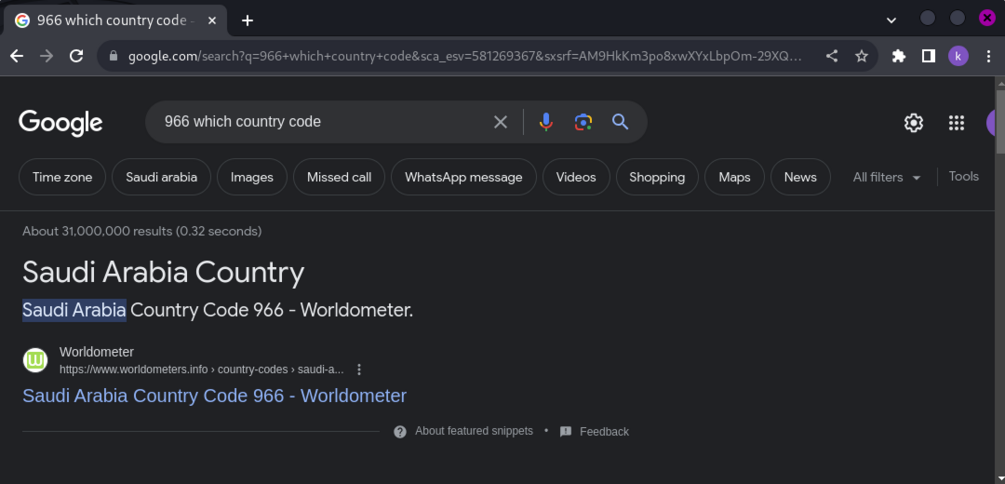Open the Google account avatar at page edge
Viewport: 1005px width, 484px height.
click(x=992, y=122)
